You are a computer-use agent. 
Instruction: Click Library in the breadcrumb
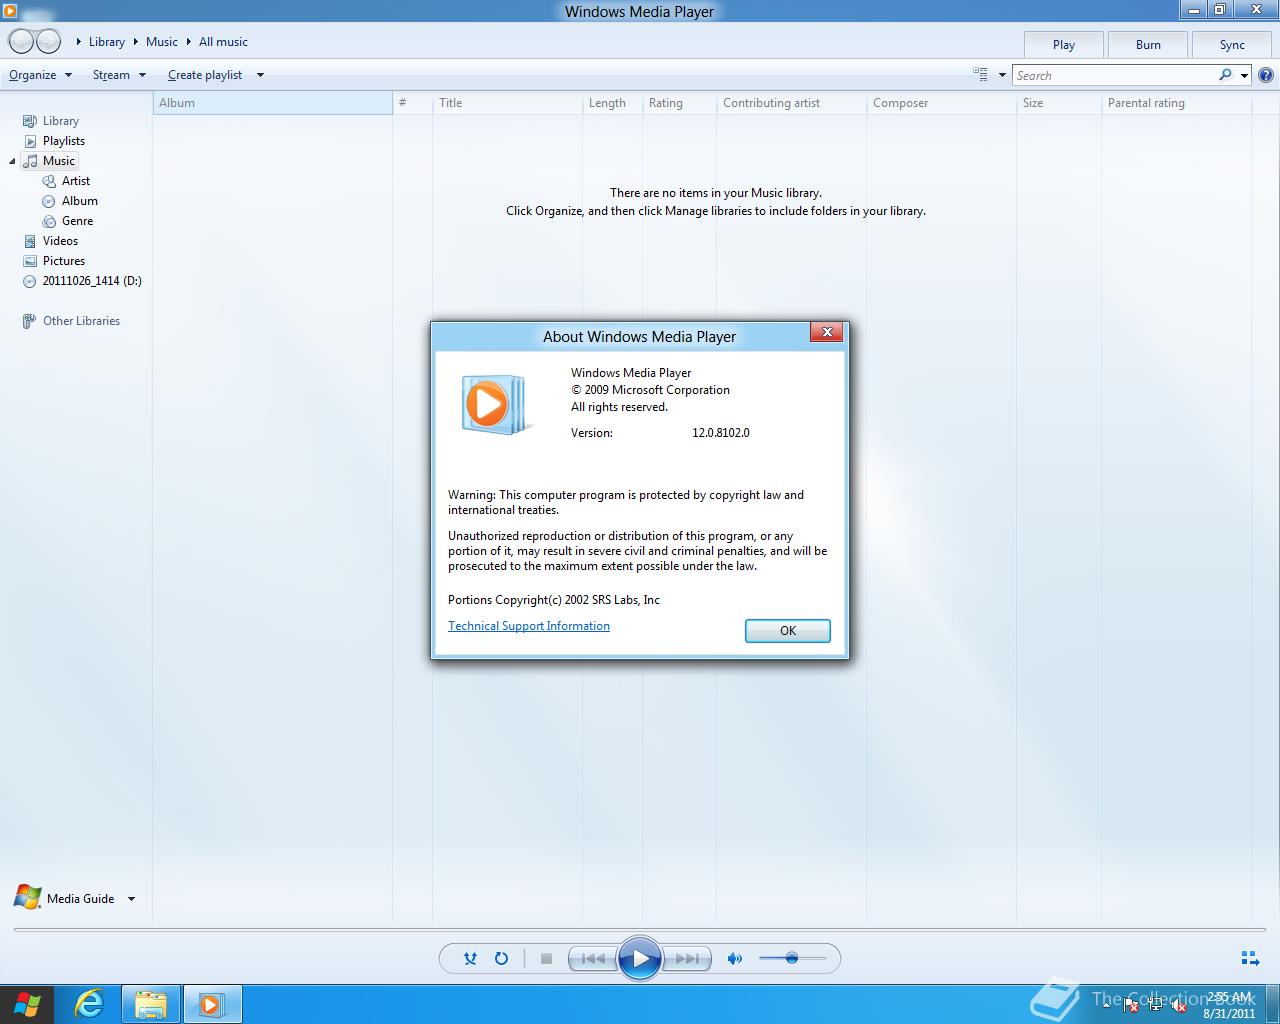(x=107, y=42)
